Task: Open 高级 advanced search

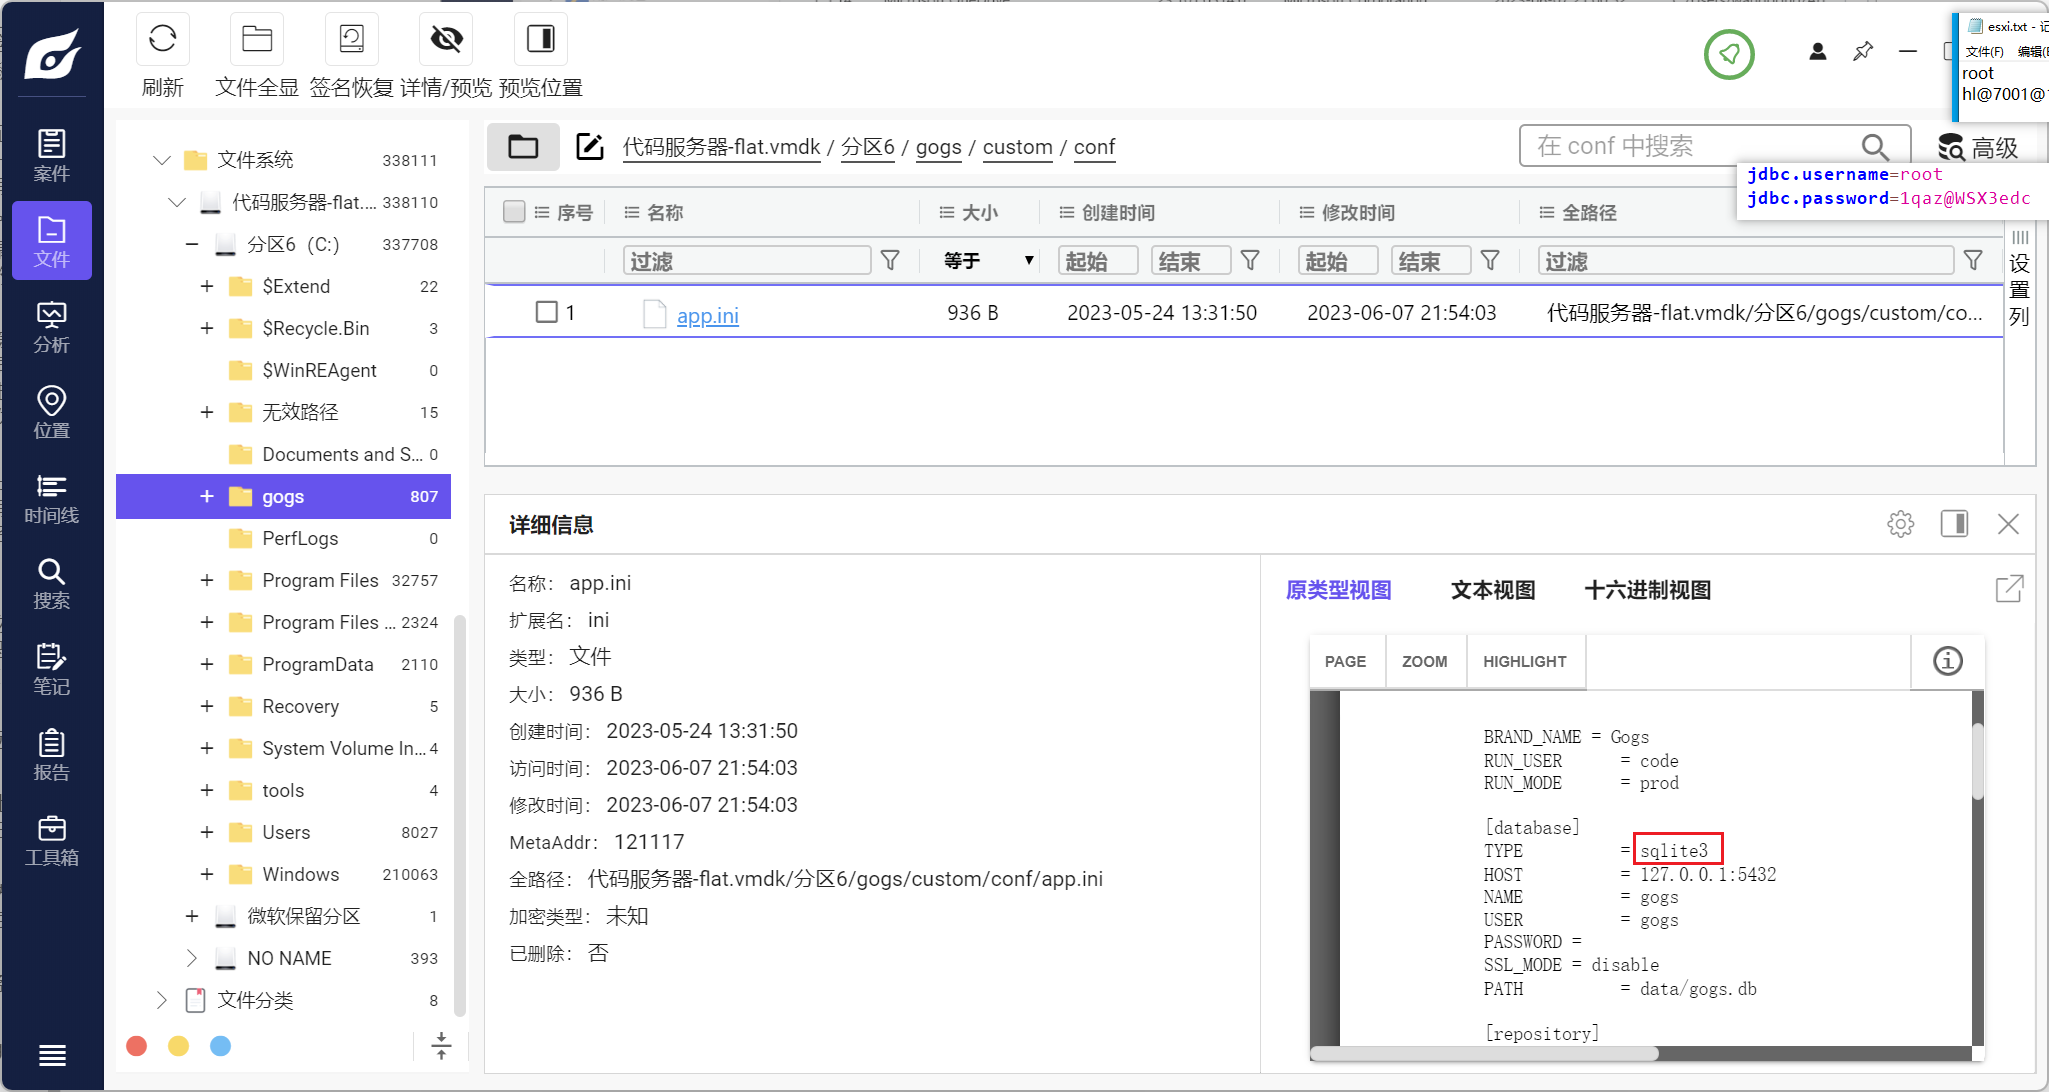Action: 1978,148
